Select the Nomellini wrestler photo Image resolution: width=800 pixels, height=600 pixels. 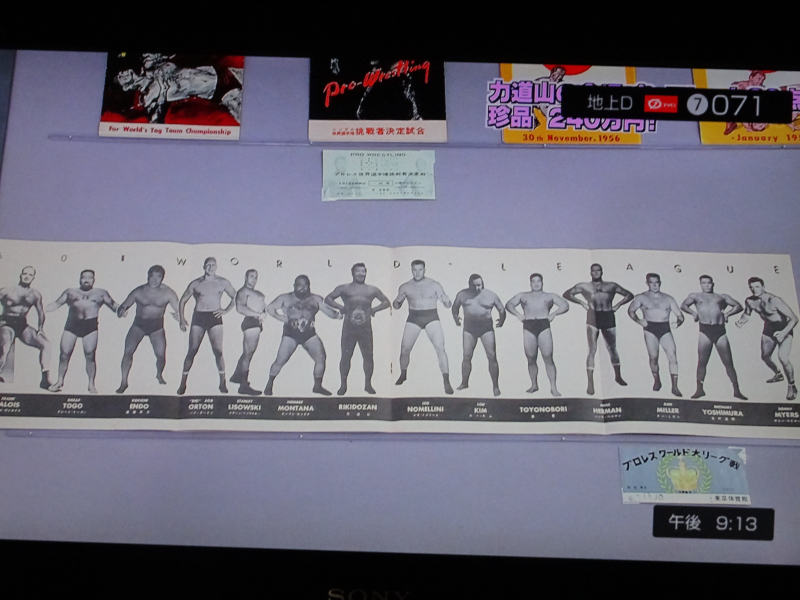tap(422, 327)
